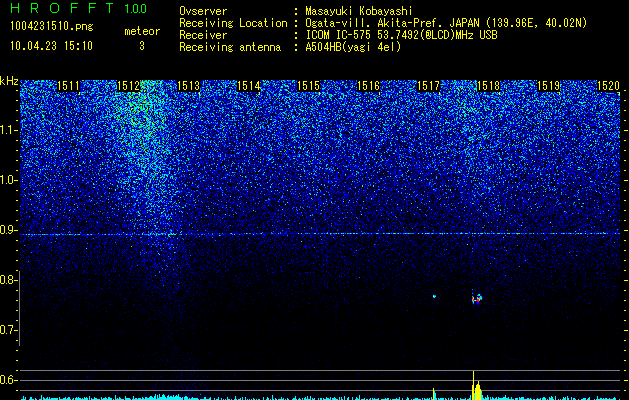
Task: Click the 1512 time marker
Action: pos(128,86)
